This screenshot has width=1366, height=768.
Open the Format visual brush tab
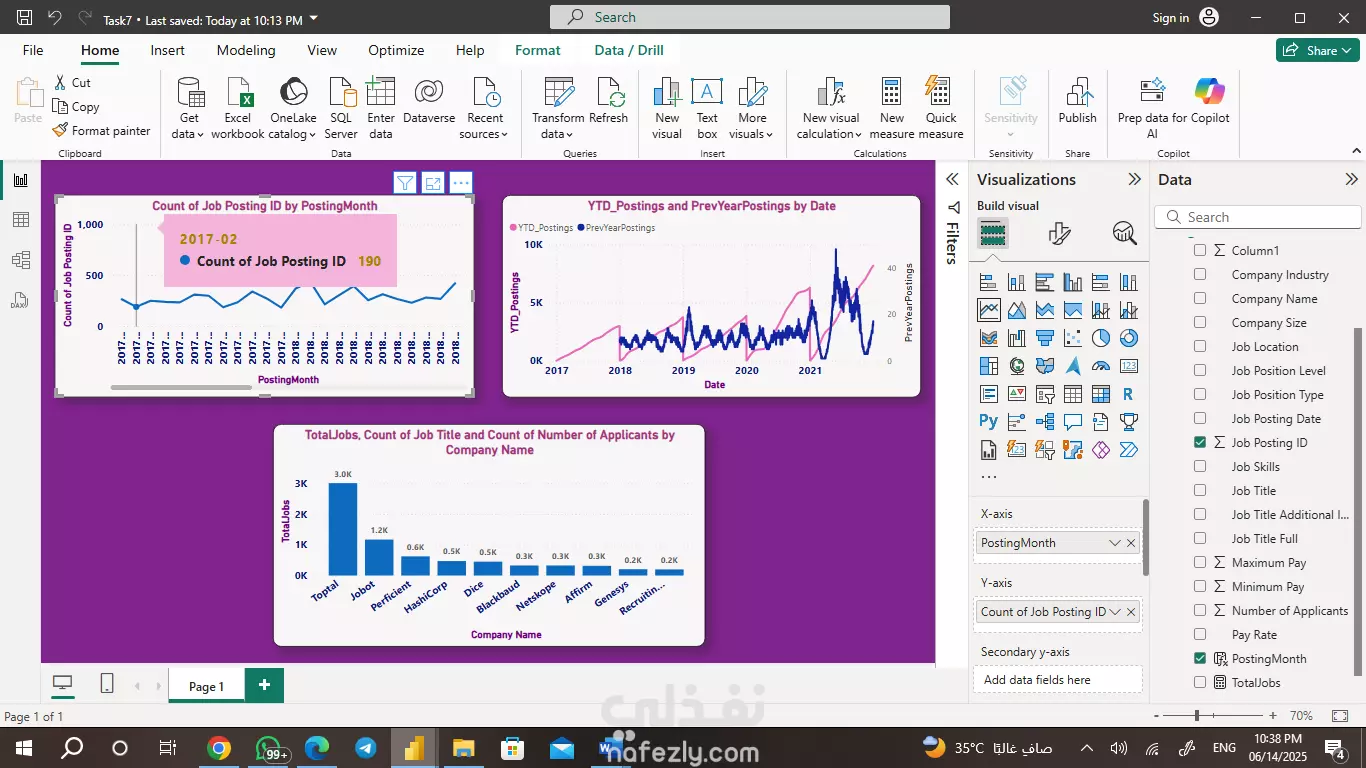coord(1060,234)
